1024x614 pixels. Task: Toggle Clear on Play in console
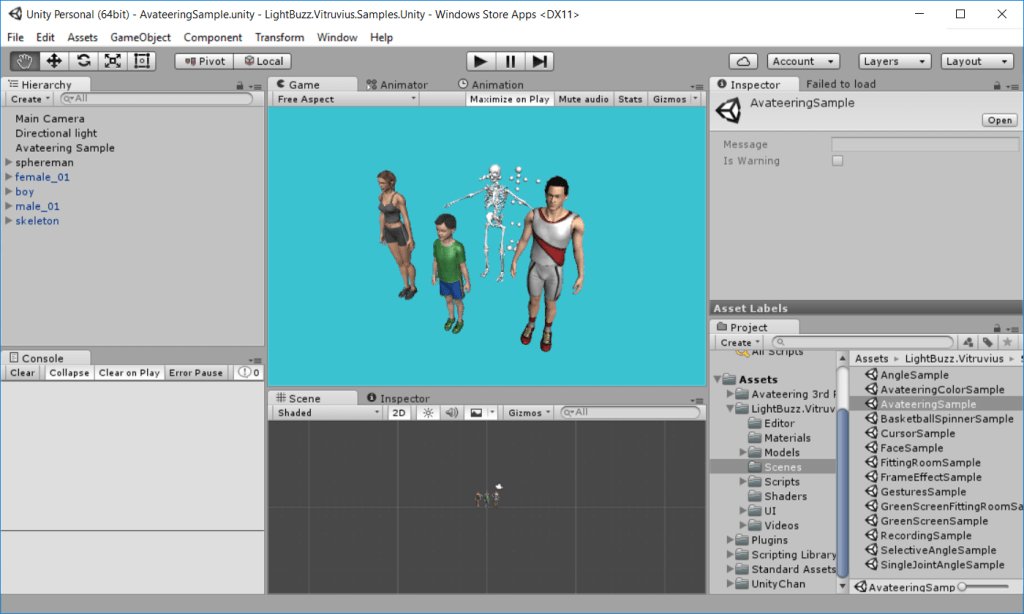point(129,373)
